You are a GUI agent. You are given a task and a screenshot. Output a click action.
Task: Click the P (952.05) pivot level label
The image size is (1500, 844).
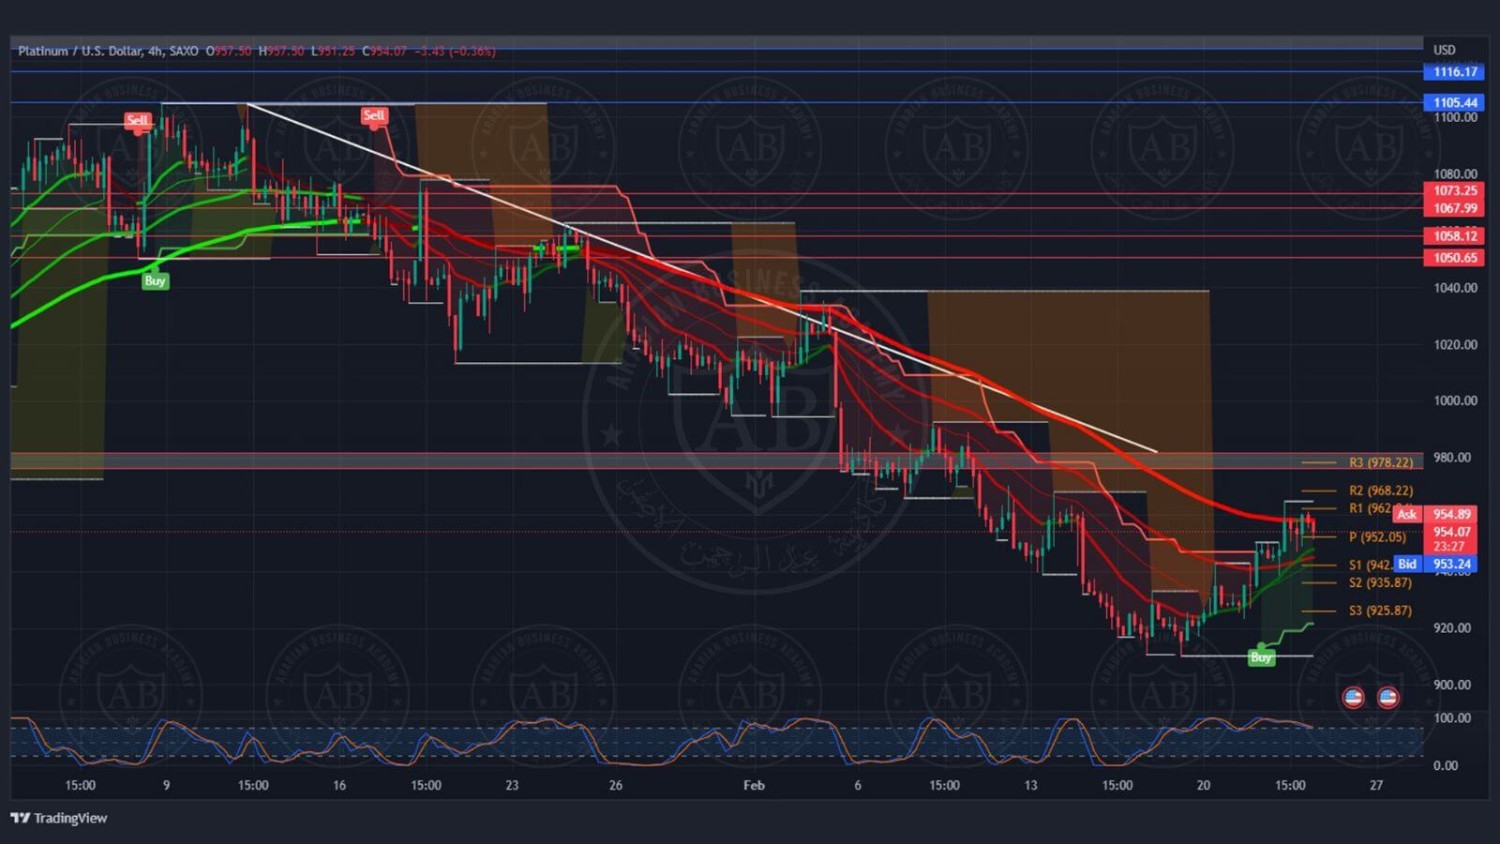coord(1377,537)
